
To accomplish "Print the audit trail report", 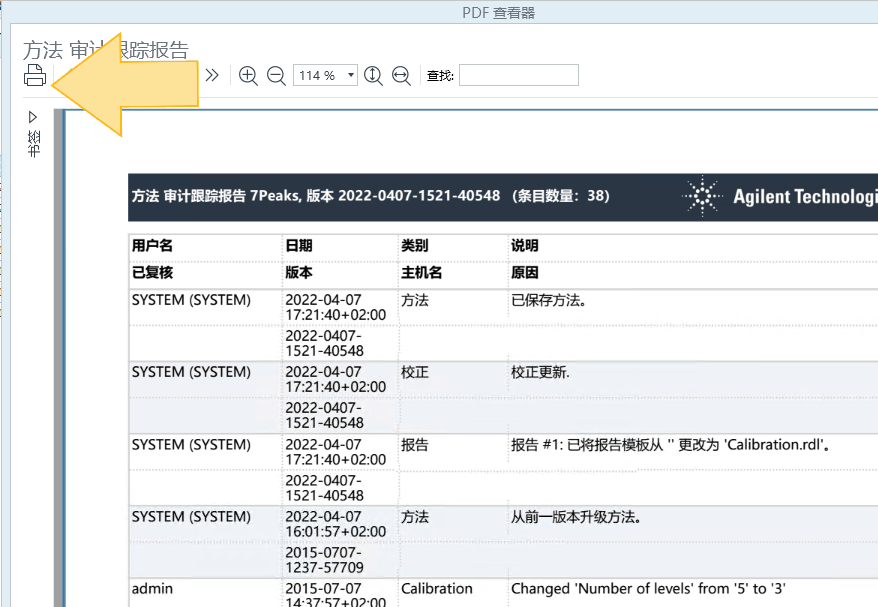I will click(35, 75).
